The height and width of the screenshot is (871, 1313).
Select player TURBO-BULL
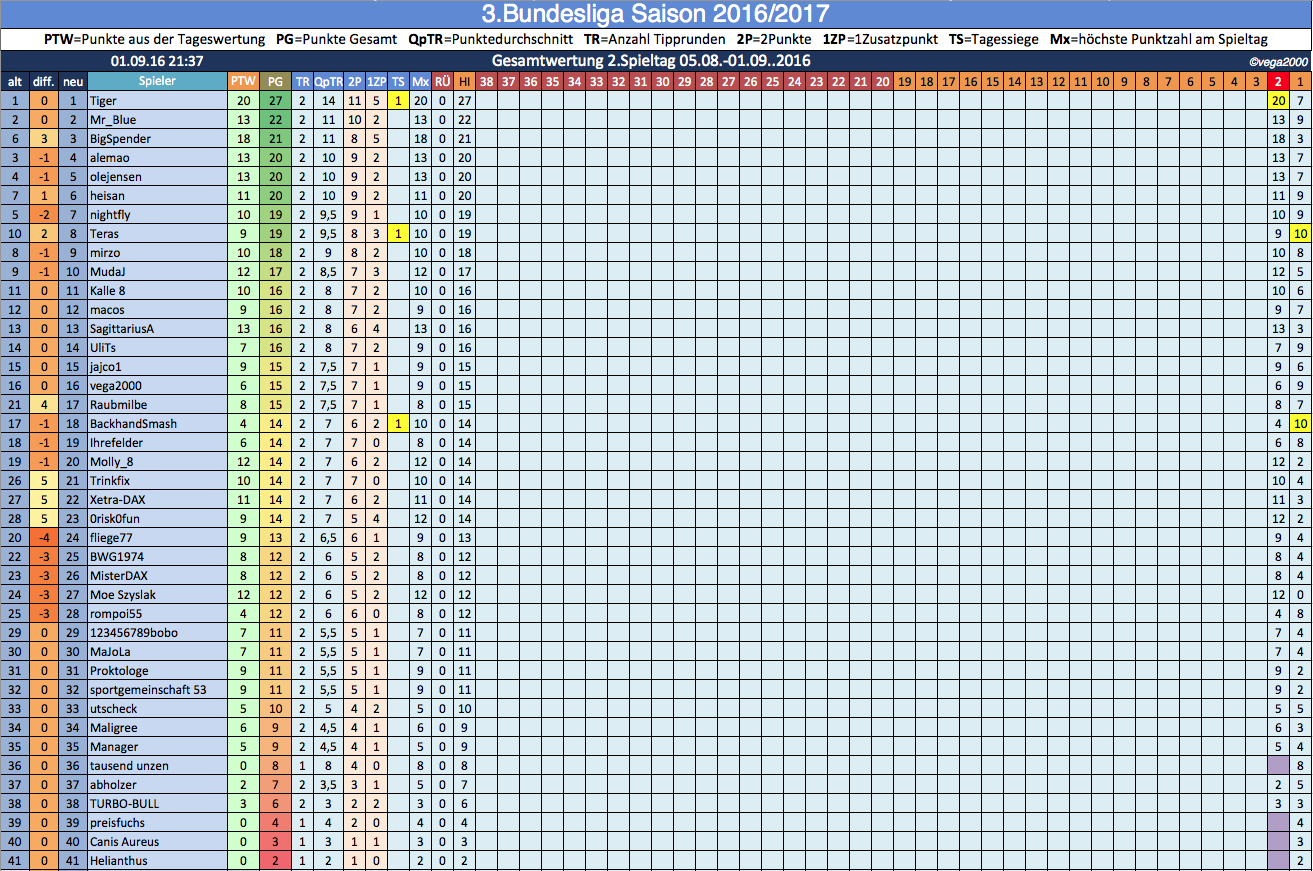124,804
